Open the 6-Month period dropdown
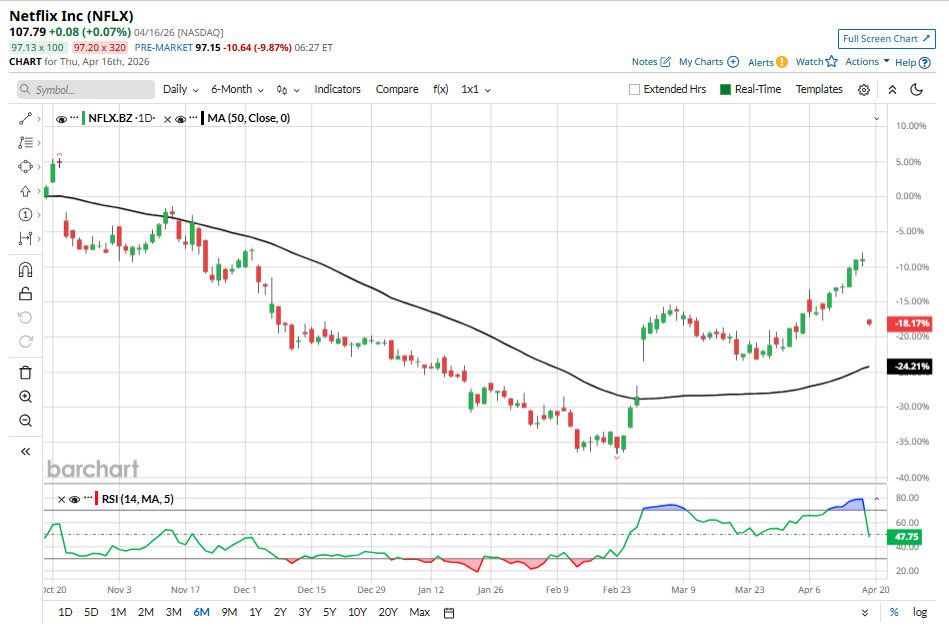The width and height of the screenshot is (949, 640). click(x=237, y=89)
